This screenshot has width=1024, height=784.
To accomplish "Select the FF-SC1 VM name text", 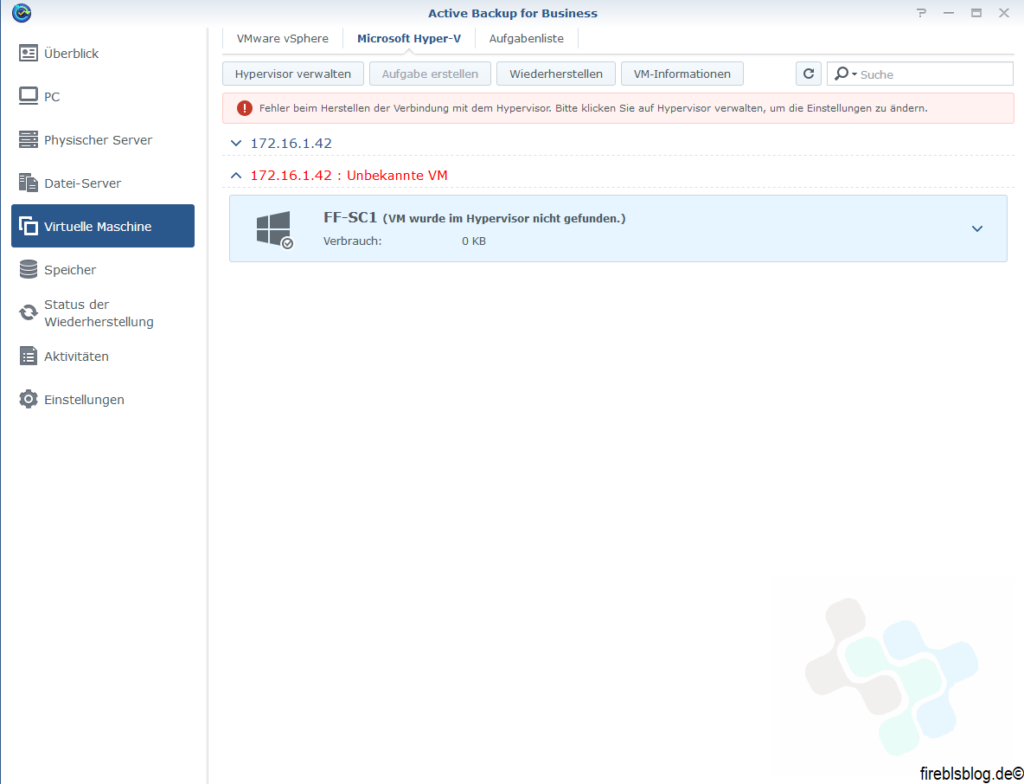I will click(x=350, y=217).
